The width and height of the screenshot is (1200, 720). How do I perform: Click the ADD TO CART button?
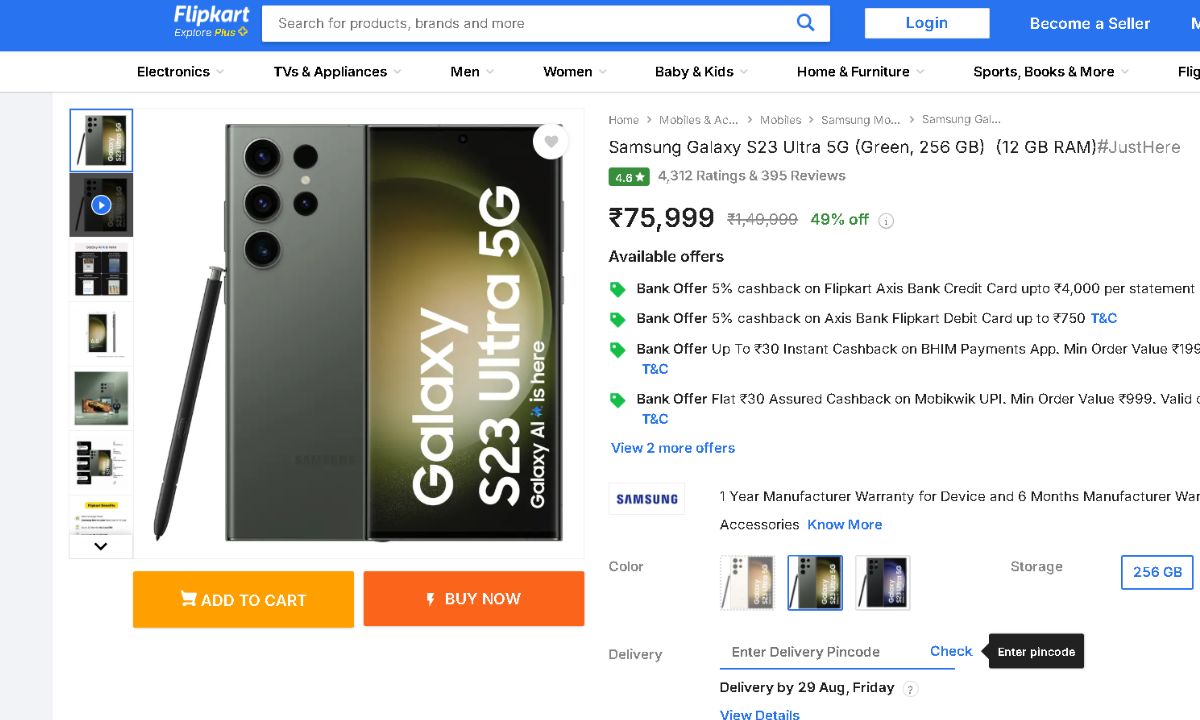(243, 600)
